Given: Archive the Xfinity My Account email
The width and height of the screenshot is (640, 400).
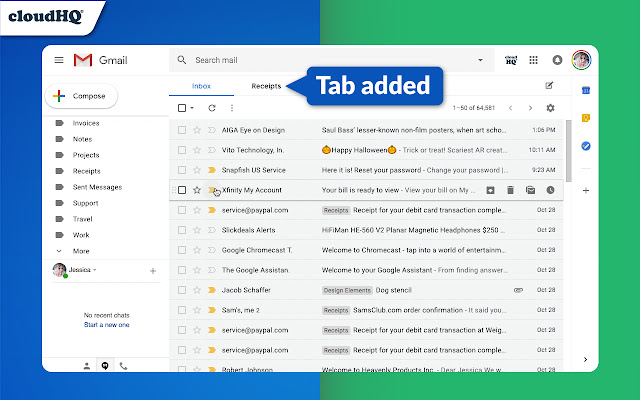Looking at the screenshot, I should [490, 190].
